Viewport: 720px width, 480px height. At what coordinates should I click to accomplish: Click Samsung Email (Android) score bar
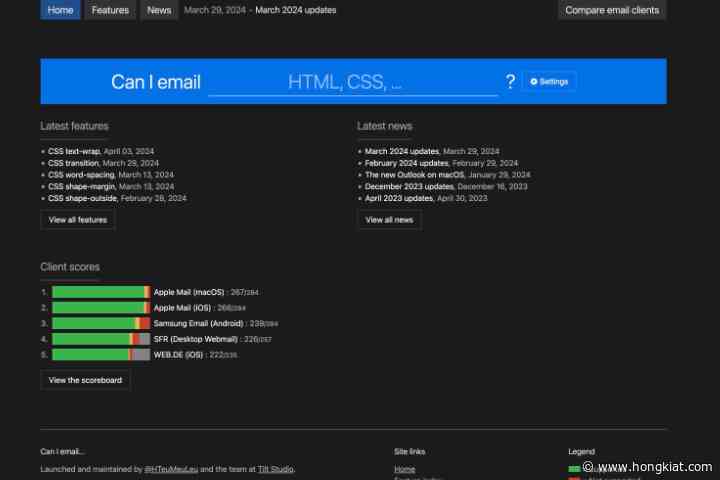tap(101, 323)
